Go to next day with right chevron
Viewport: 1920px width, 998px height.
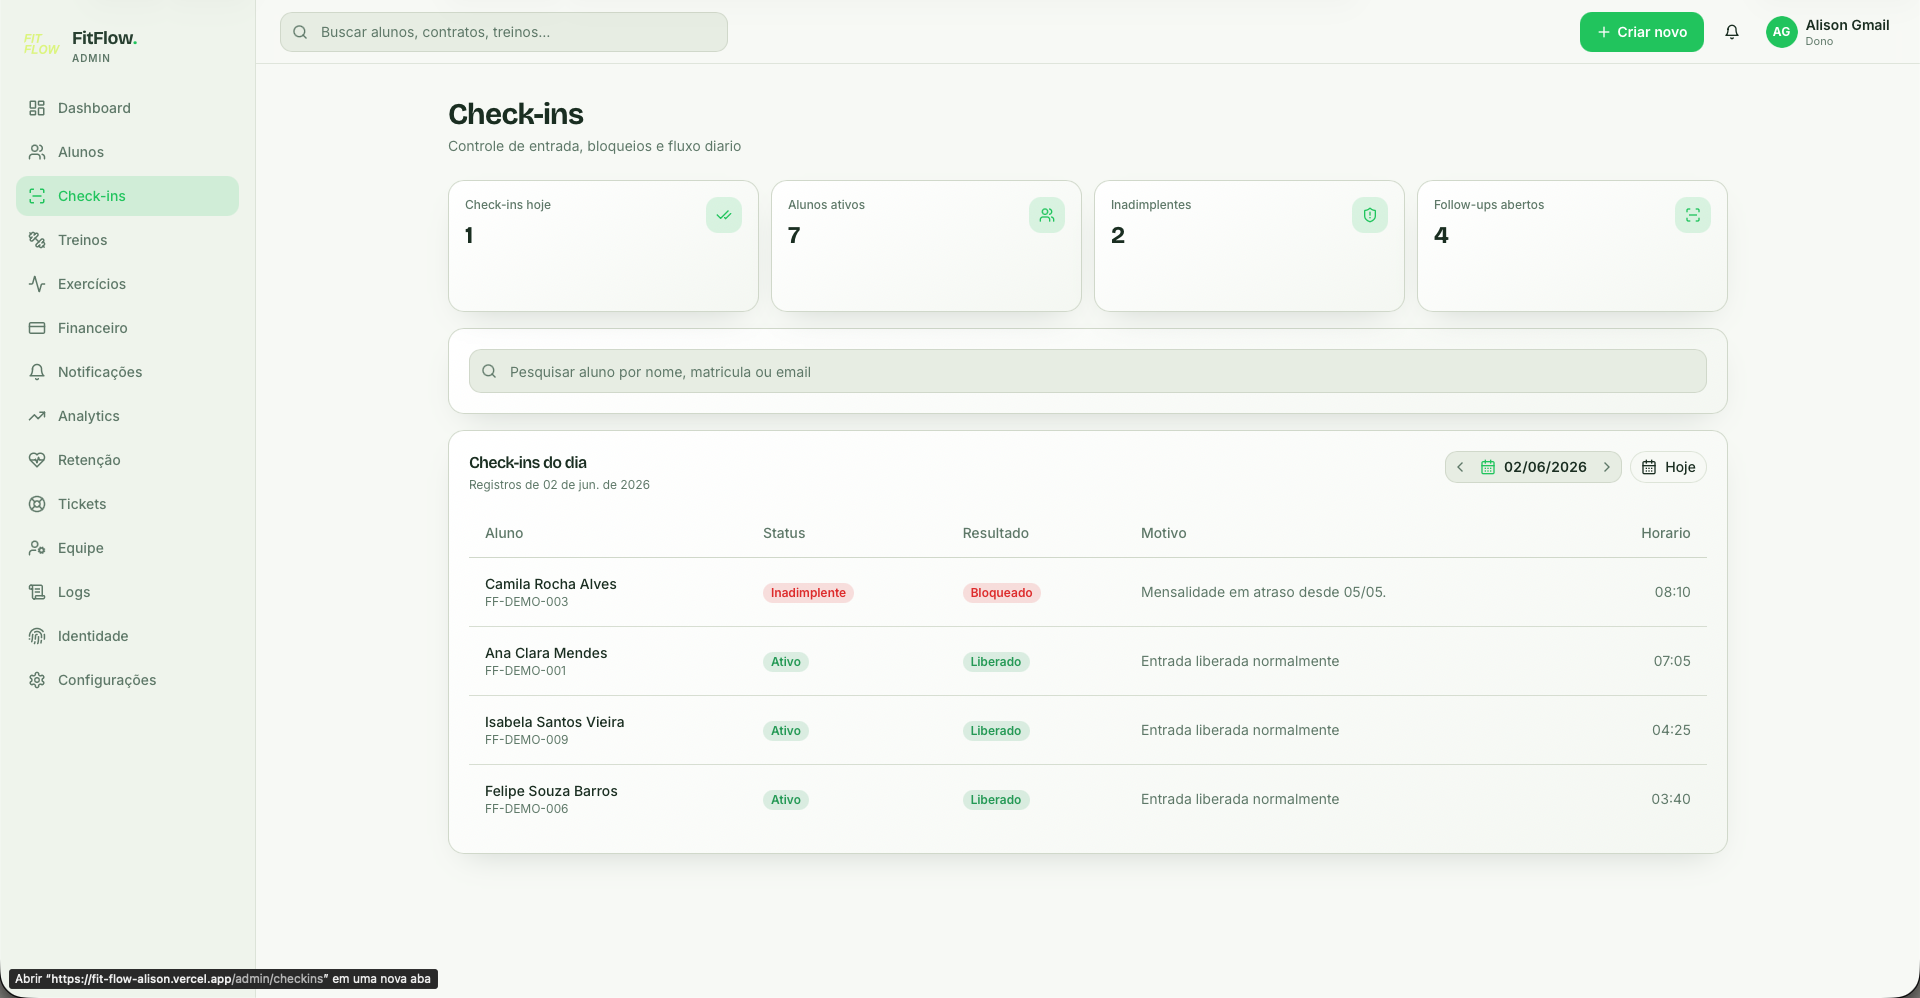coord(1607,467)
